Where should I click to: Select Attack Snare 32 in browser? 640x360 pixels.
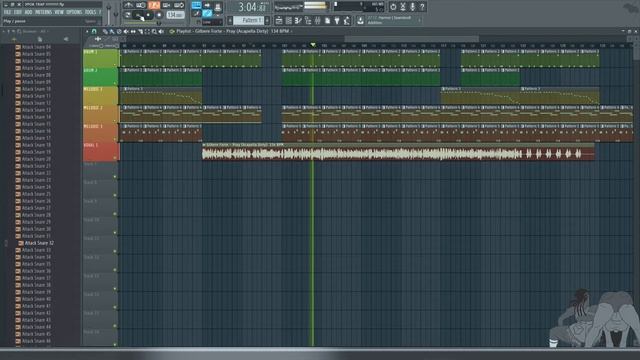tap(39, 243)
